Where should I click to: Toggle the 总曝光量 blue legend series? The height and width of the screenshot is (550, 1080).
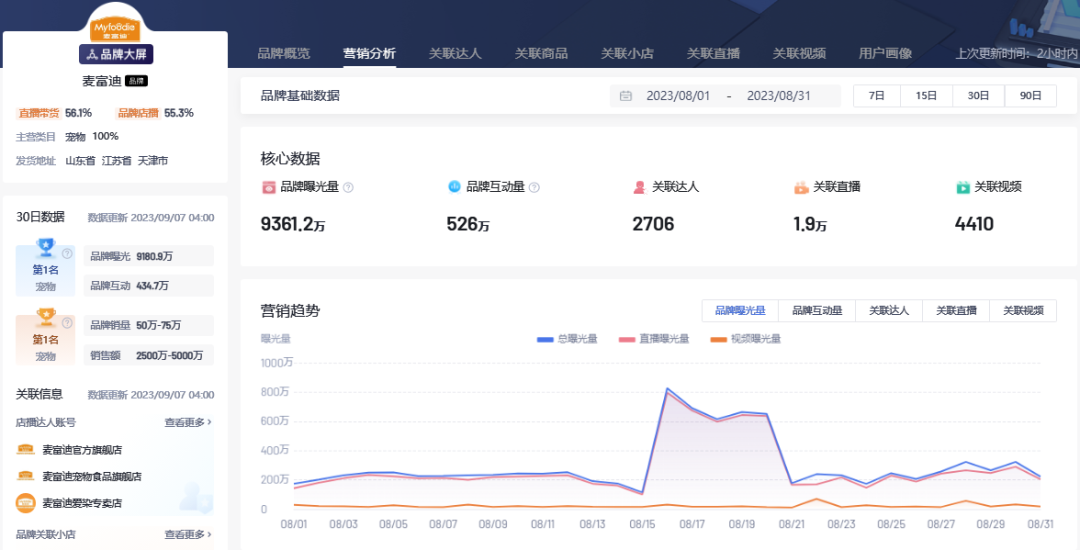tap(567, 339)
